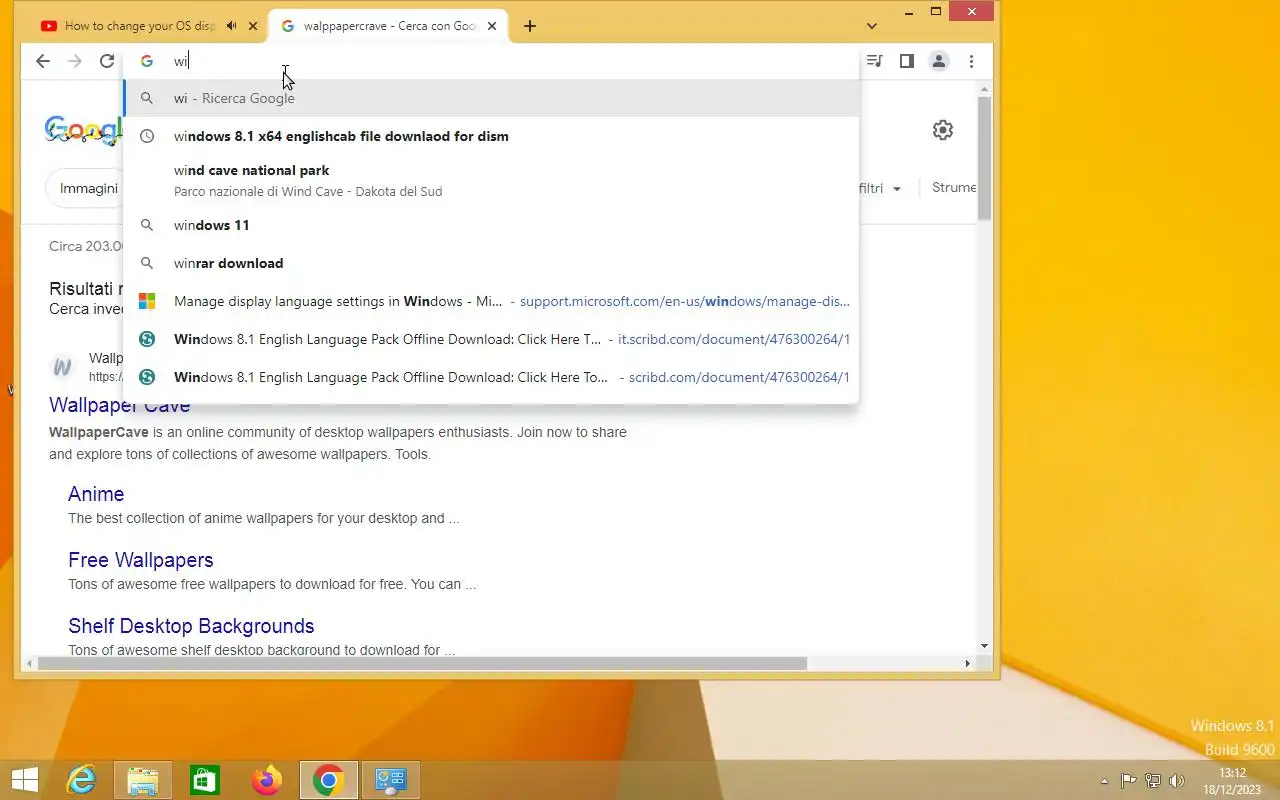Switch to Chrome taskbar icon
The height and width of the screenshot is (800, 1280).
(x=329, y=780)
